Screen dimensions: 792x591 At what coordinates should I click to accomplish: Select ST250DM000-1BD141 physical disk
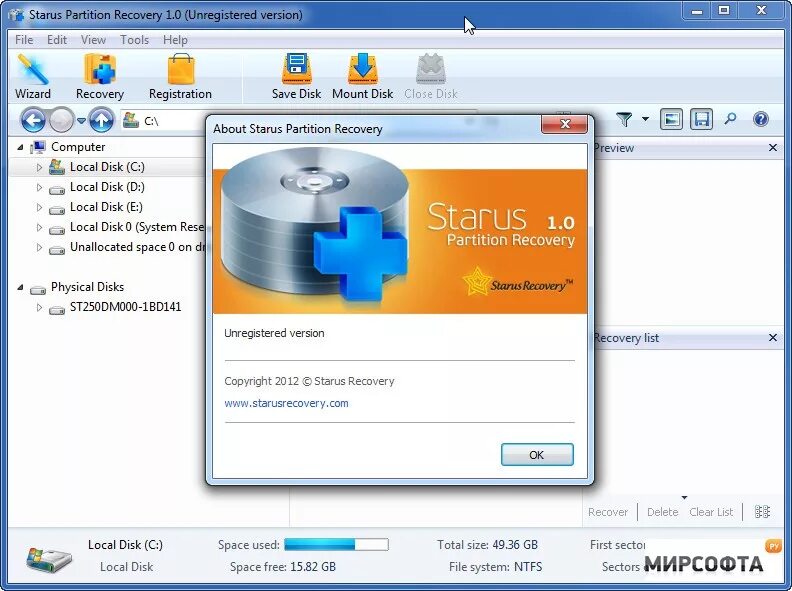(x=125, y=307)
